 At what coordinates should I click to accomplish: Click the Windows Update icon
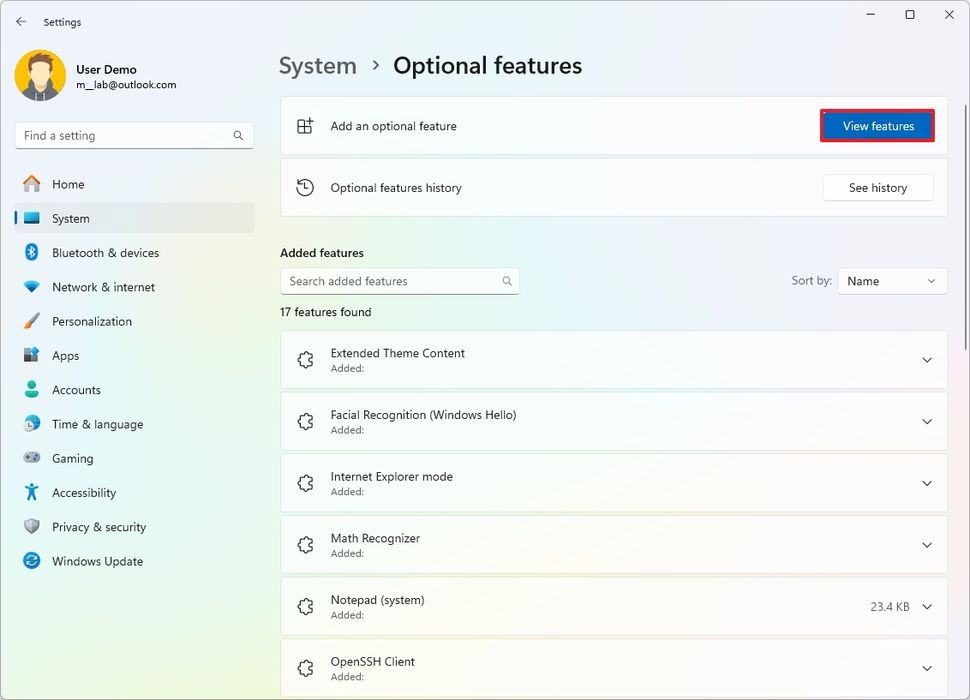click(x=30, y=561)
